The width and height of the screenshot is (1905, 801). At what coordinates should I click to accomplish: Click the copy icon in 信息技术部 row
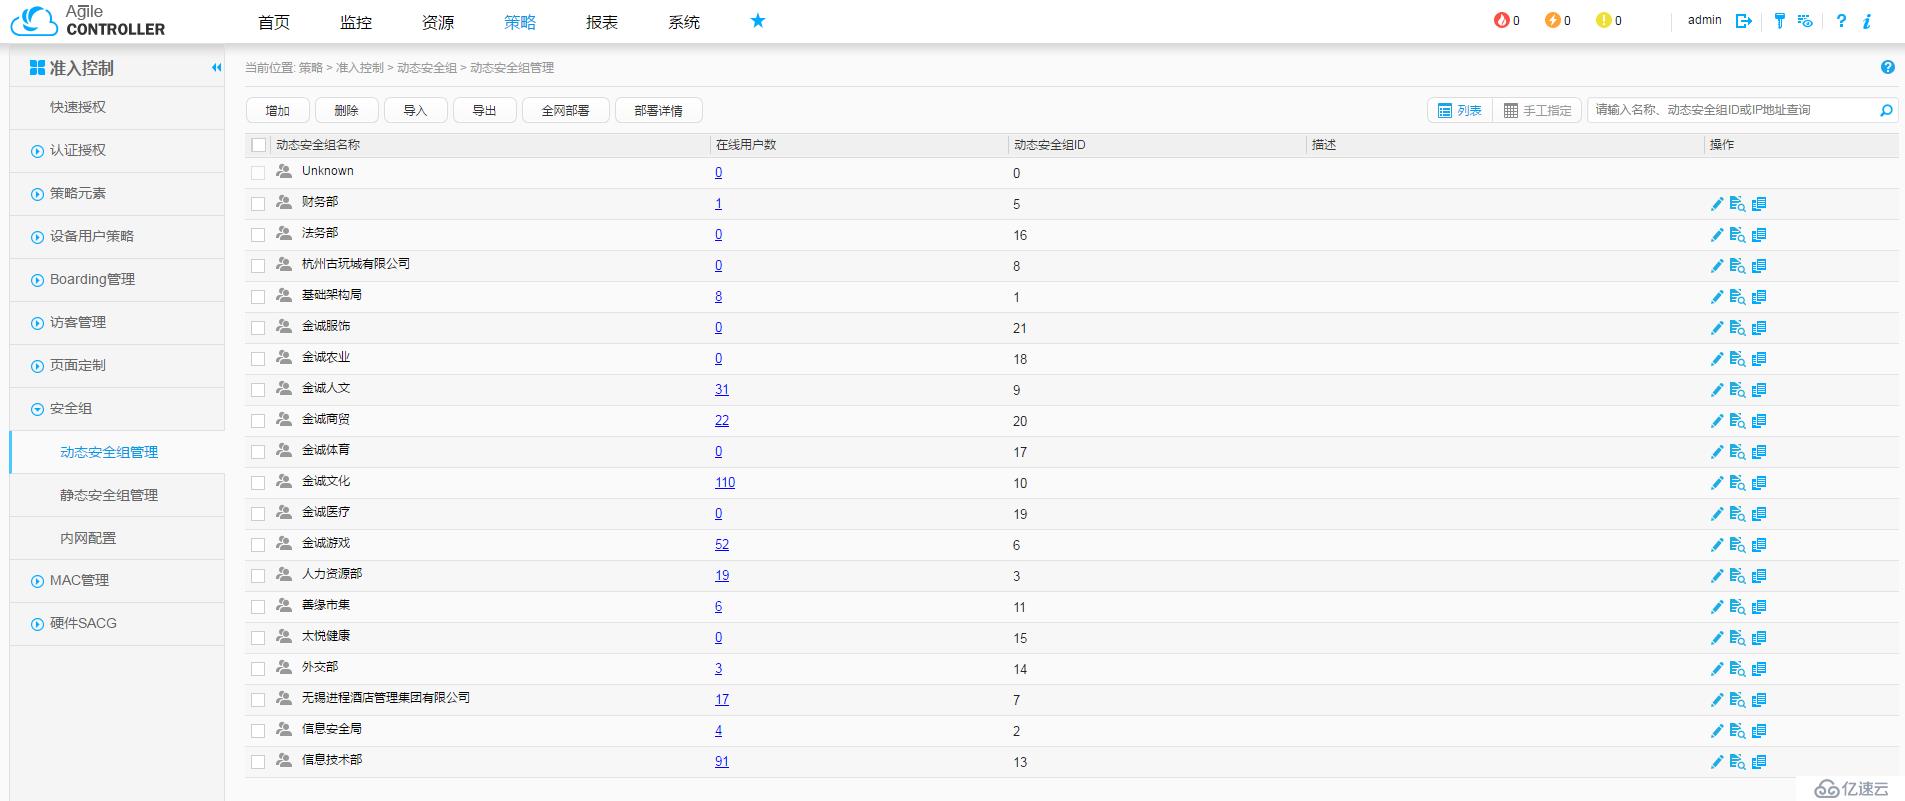click(x=1759, y=762)
